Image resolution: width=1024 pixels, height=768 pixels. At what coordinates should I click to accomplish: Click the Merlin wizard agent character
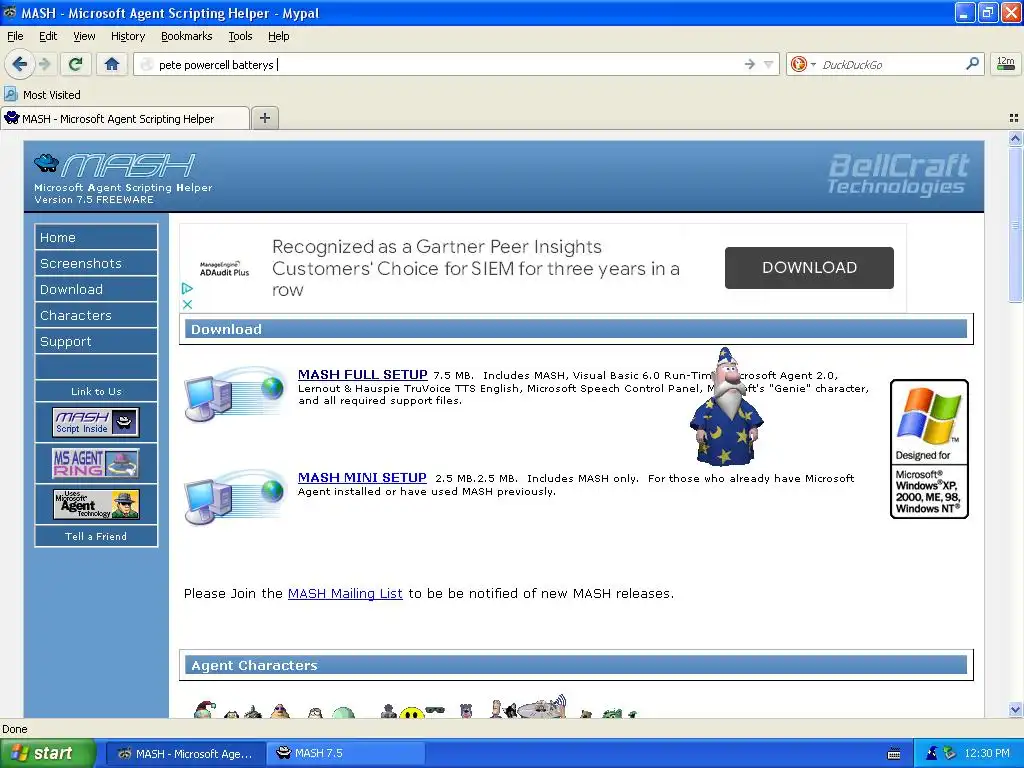(x=726, y=407)
